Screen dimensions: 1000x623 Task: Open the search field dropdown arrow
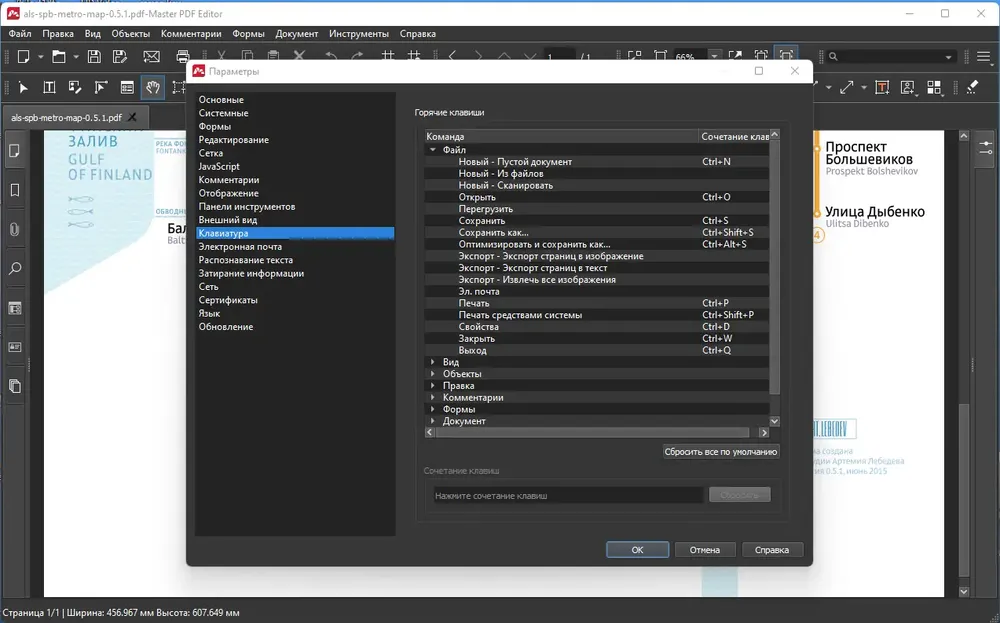click(949, 57)
